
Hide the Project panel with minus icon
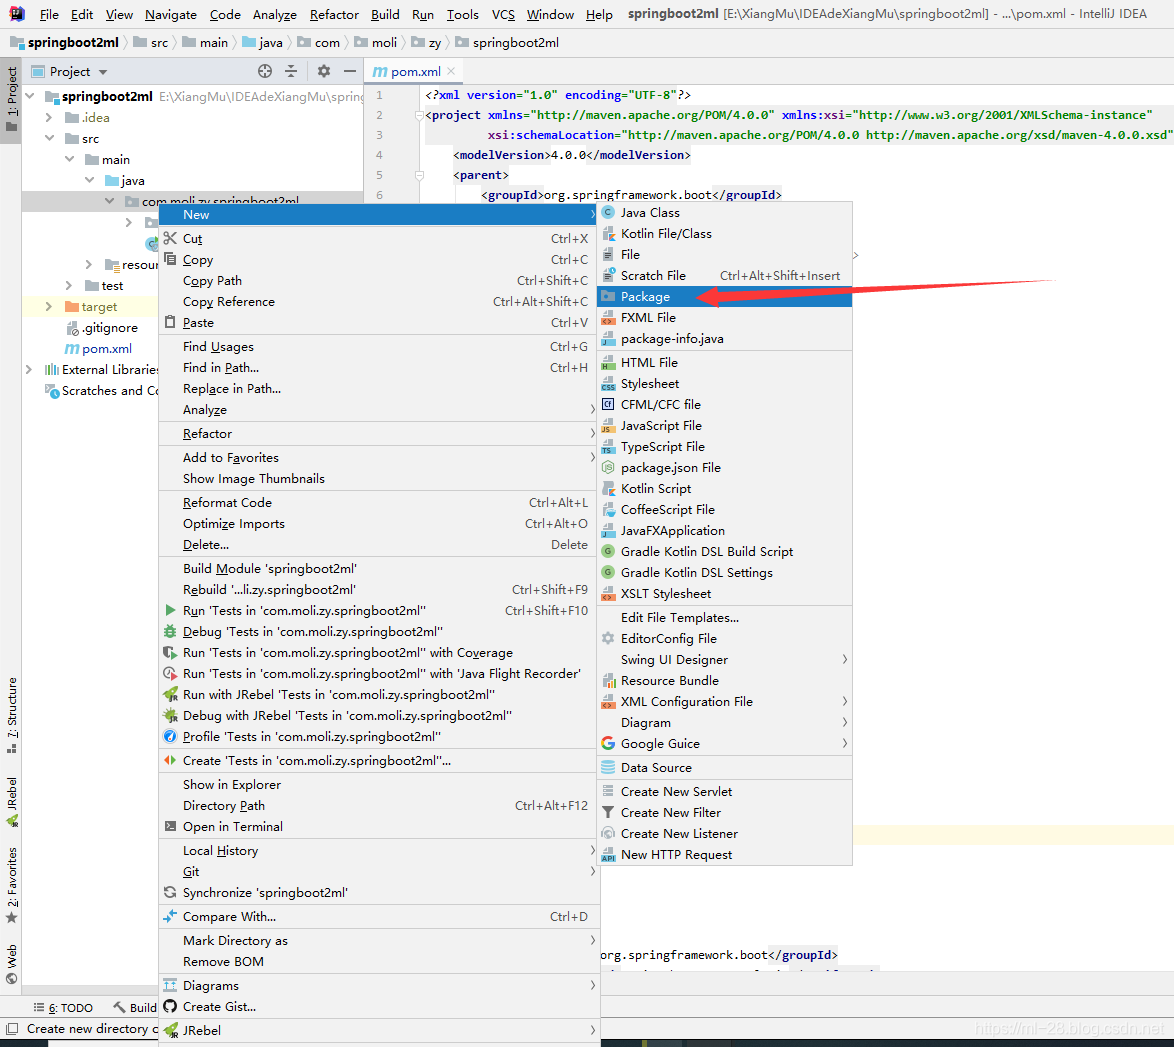350,71
